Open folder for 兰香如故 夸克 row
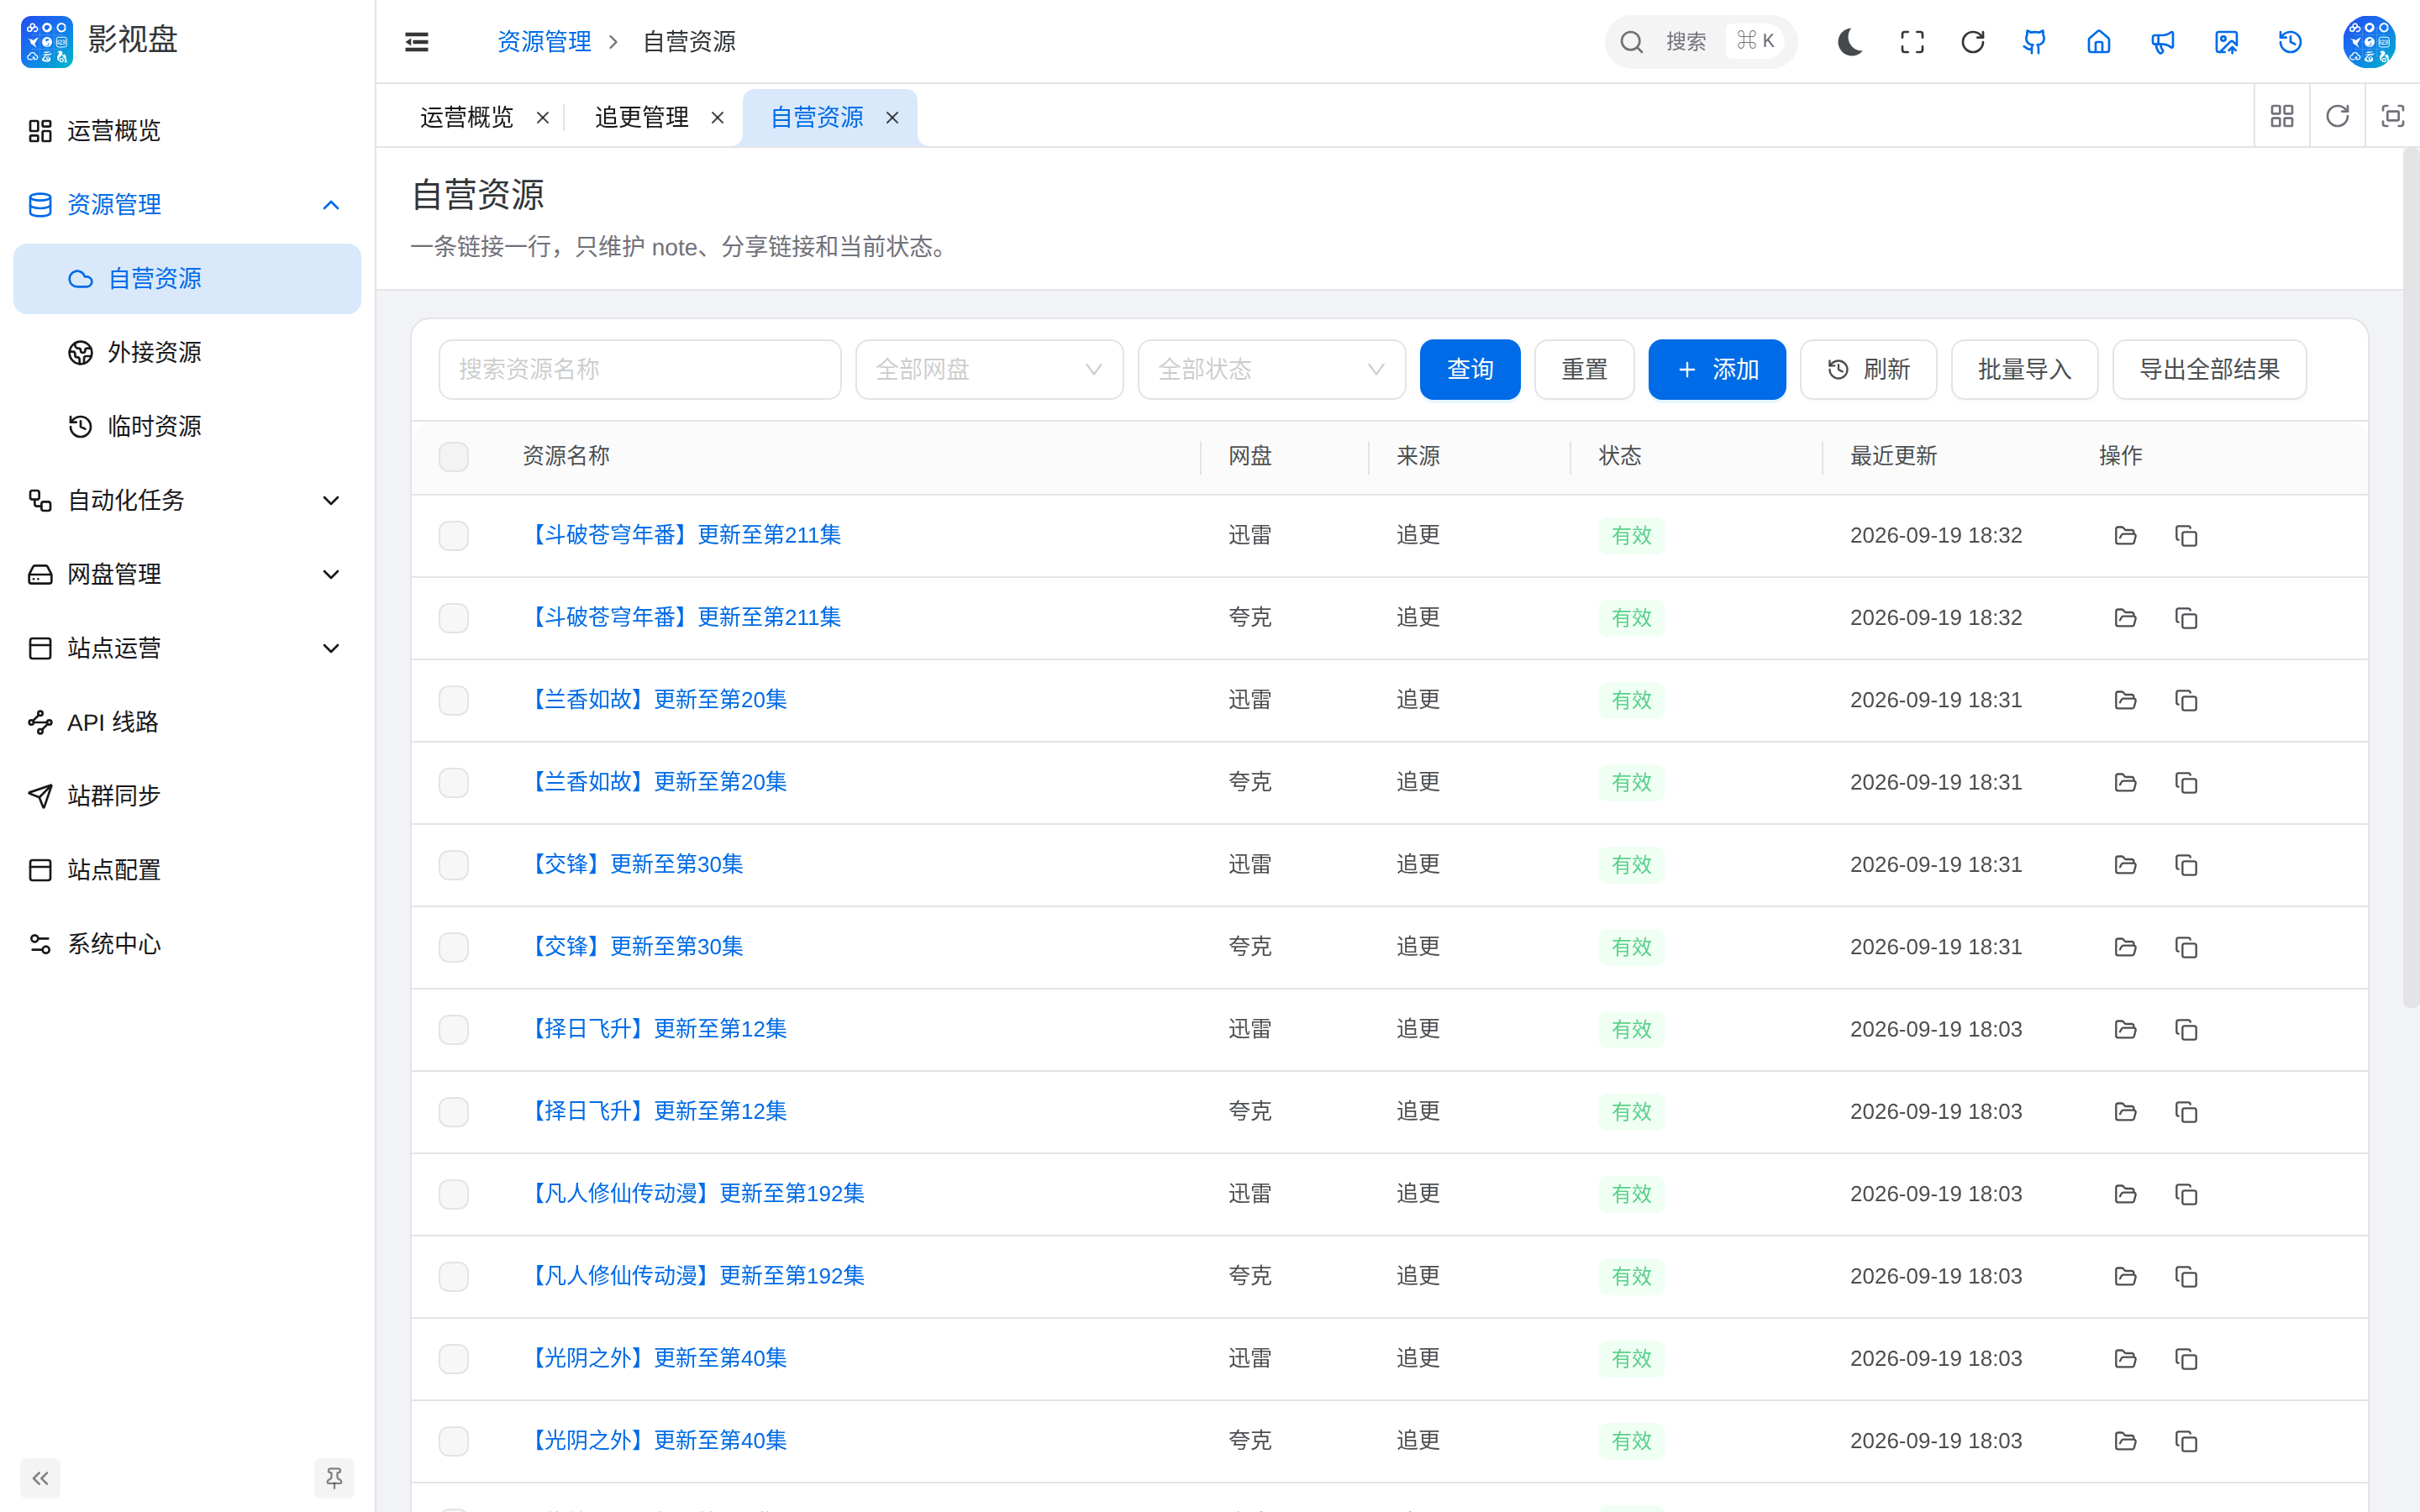 point(2126,783)
